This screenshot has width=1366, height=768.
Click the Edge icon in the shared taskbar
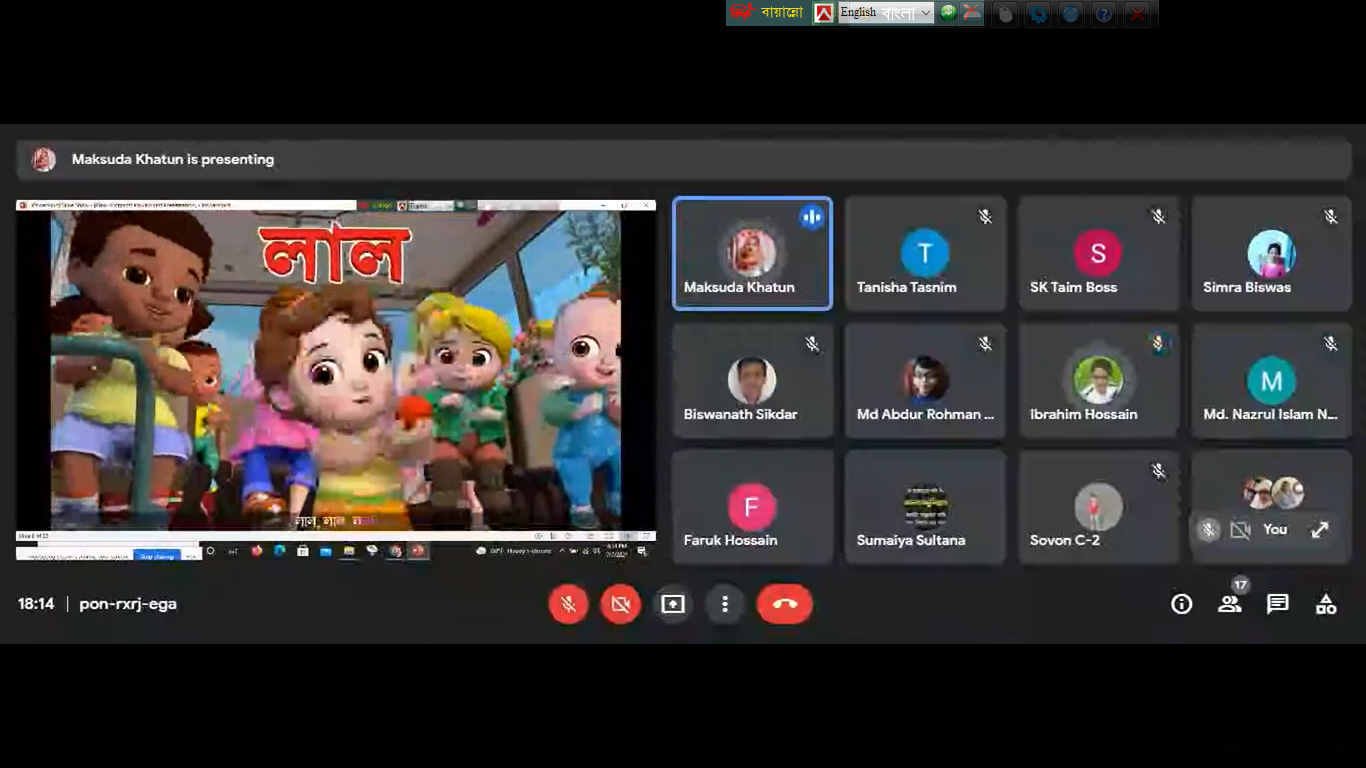[x=279, y=550]
